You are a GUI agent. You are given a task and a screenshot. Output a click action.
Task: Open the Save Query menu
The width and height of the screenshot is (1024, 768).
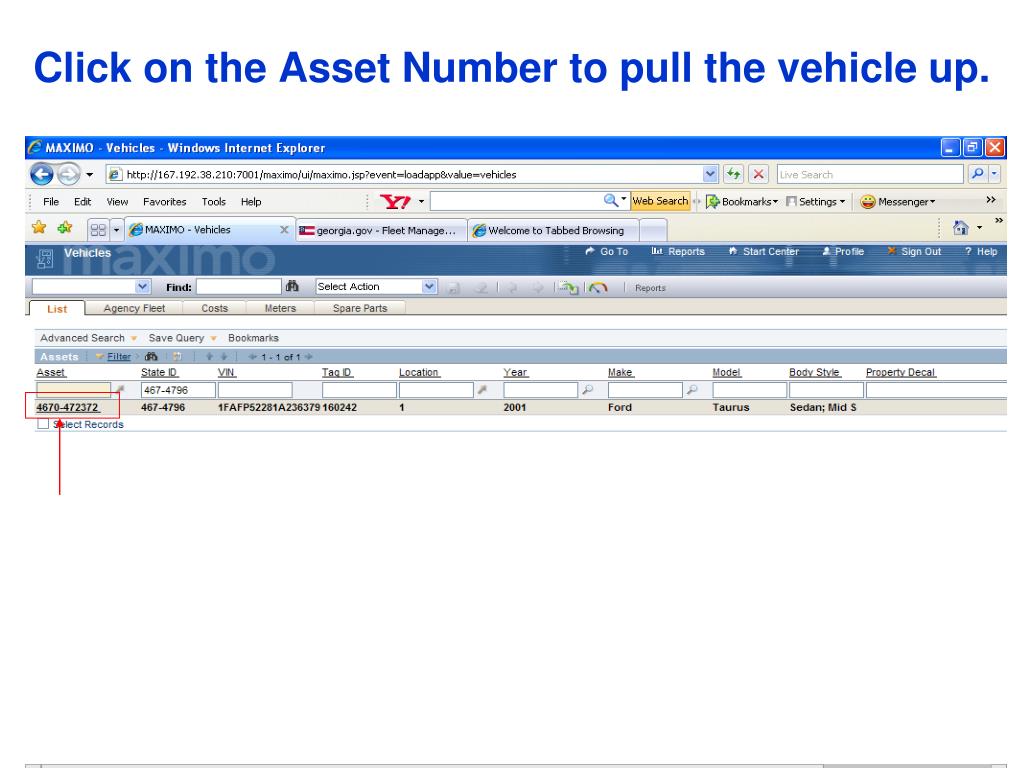182,338
